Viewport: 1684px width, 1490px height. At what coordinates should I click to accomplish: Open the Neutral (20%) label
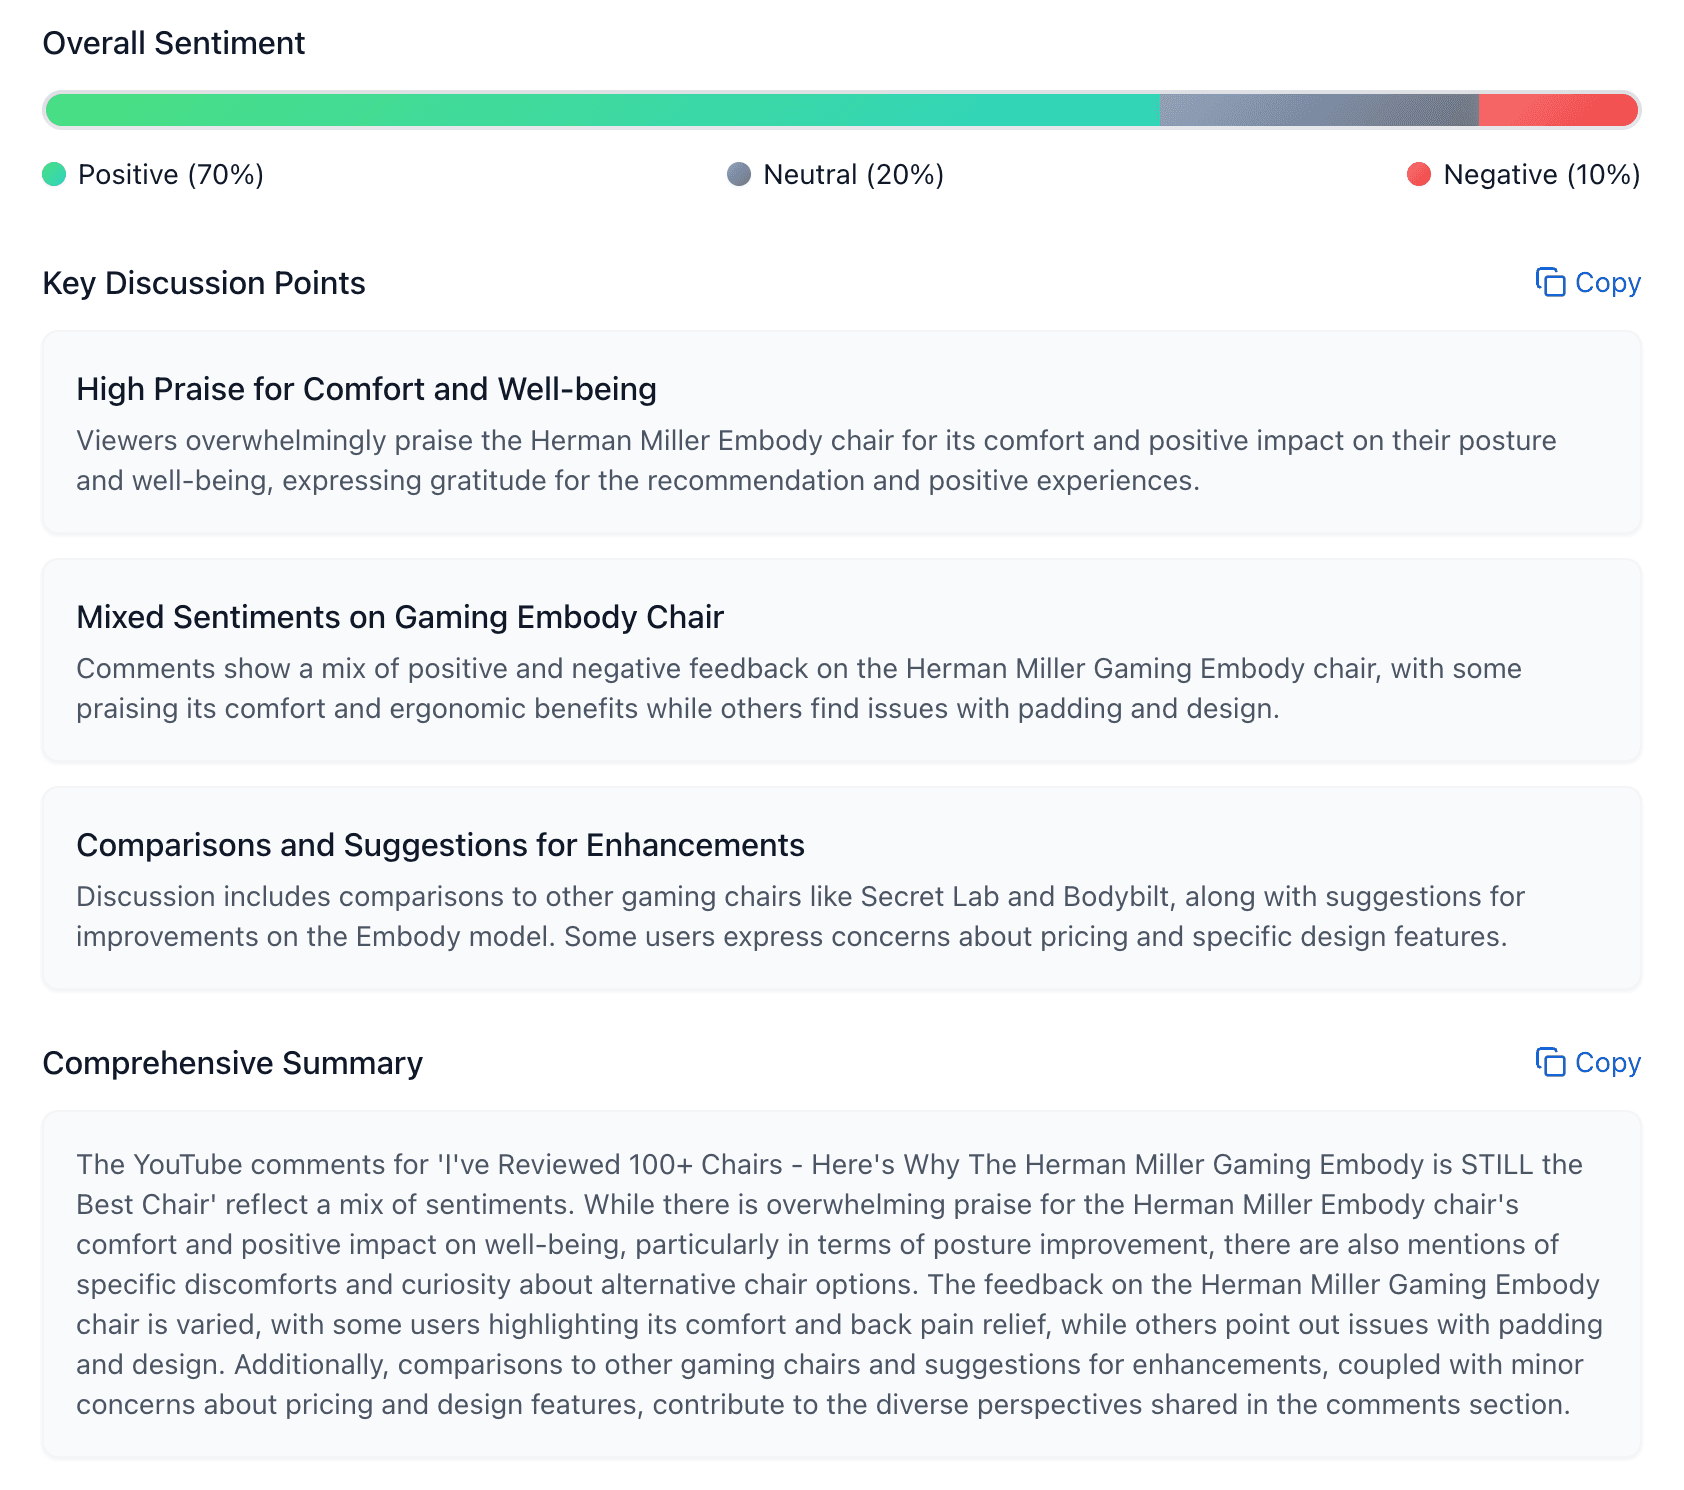pyautogui.click(x=853, y=174)
